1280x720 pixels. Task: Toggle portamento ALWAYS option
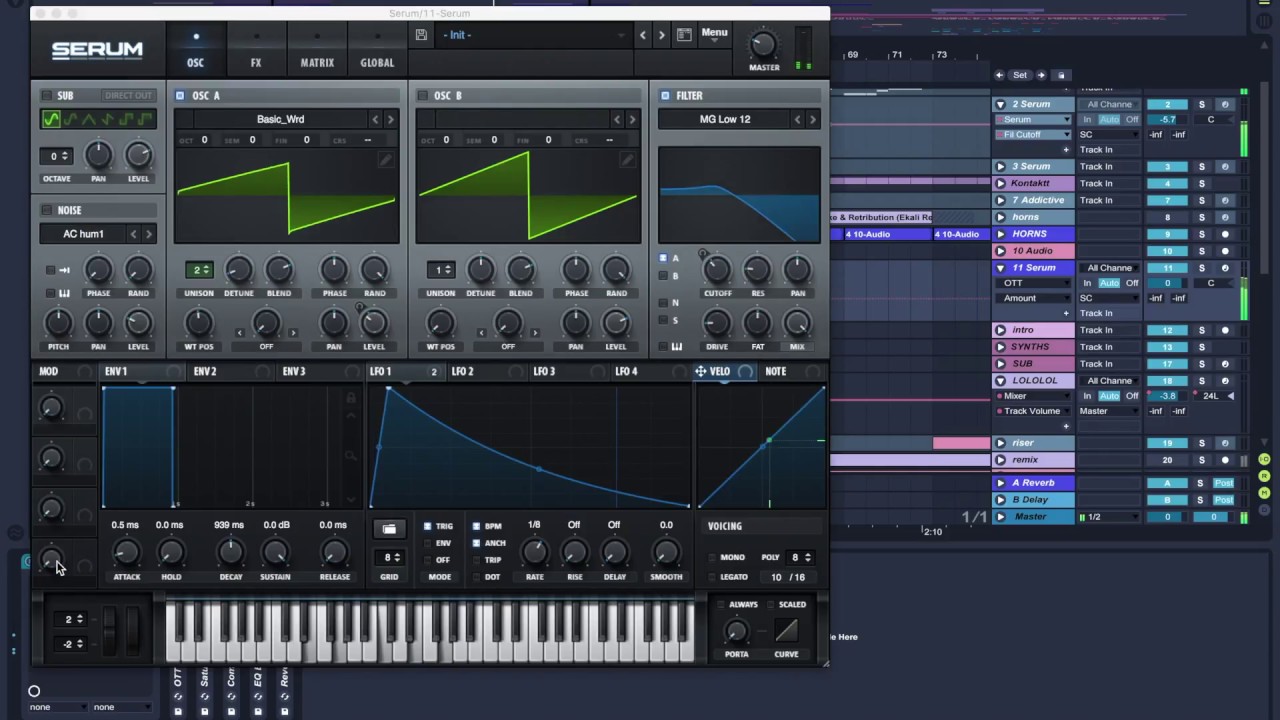point(722,605)
